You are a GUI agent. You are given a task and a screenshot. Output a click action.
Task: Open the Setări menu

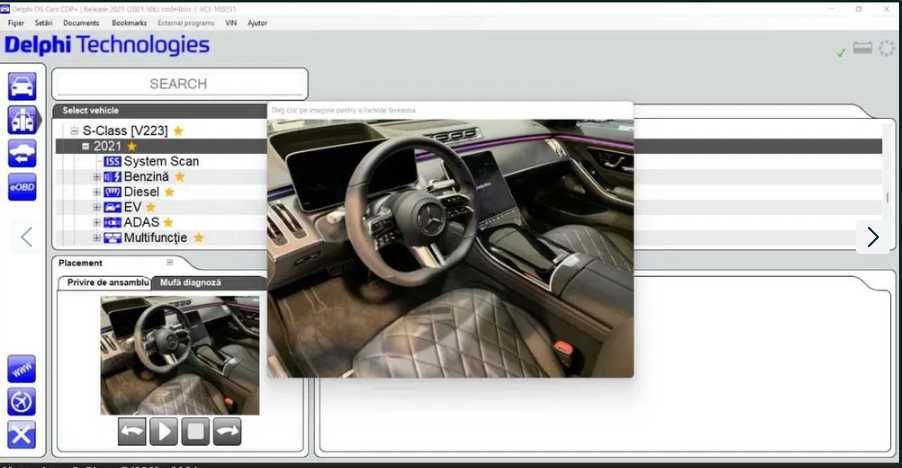(x=43, y=23)
